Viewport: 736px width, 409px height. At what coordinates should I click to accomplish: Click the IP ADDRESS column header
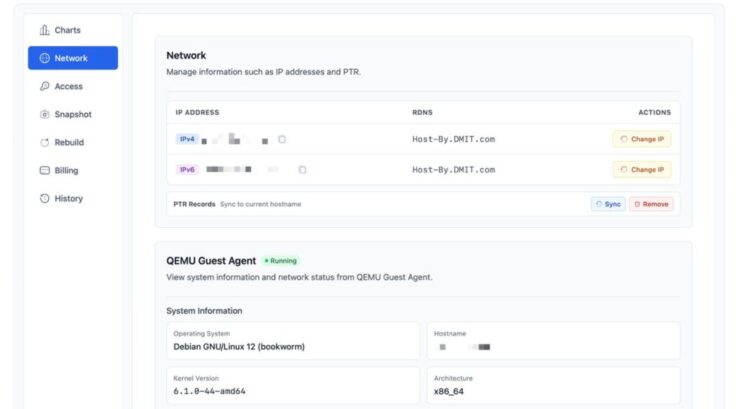coord(197,113)
